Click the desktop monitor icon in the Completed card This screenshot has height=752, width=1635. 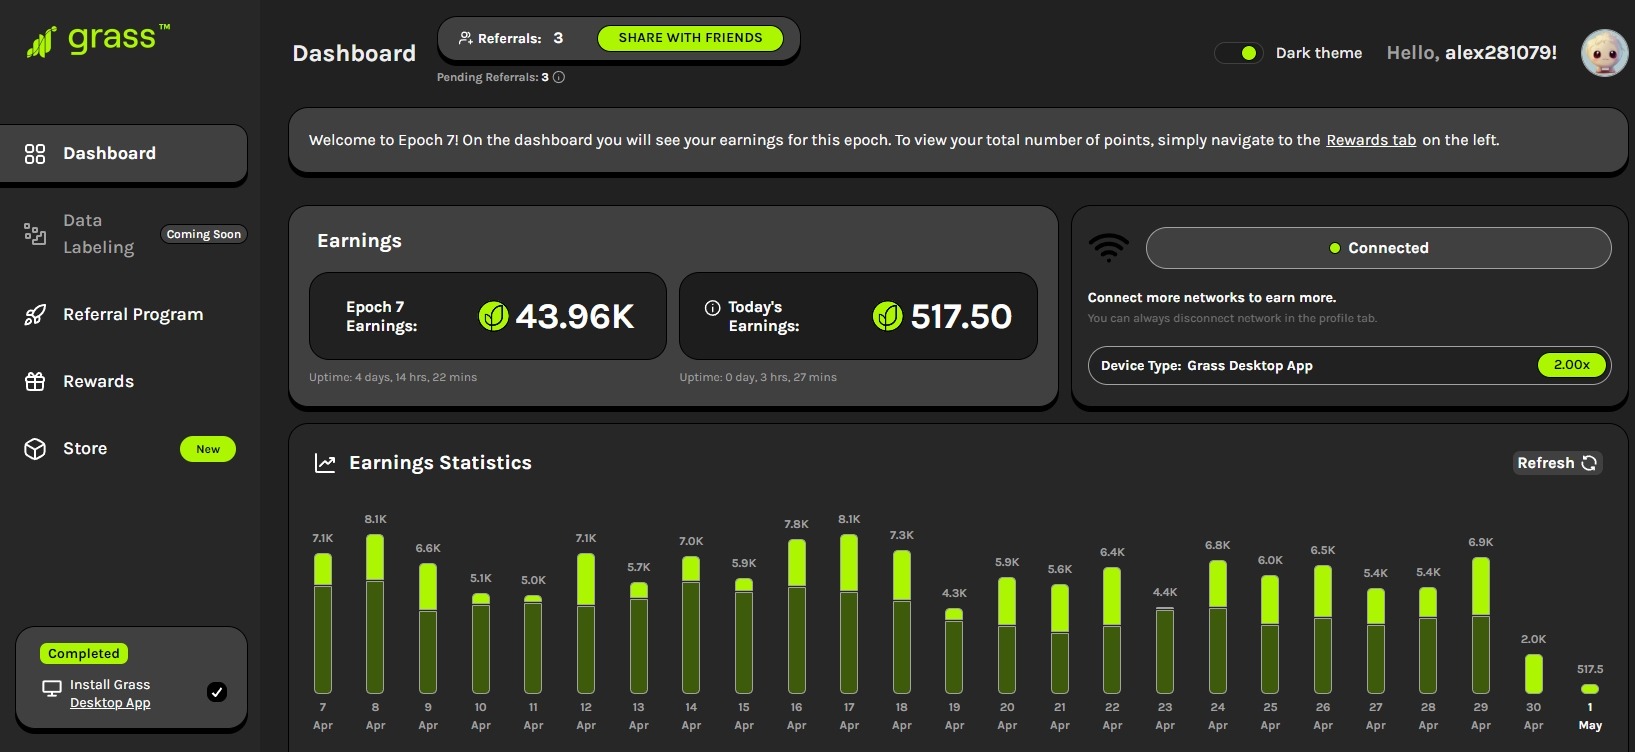pos(52,689)
